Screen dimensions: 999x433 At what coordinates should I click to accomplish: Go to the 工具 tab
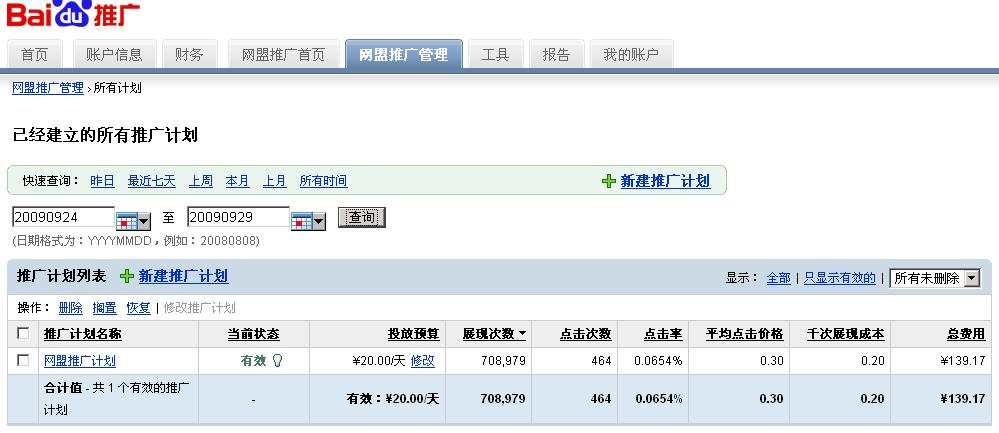(495, 55)
